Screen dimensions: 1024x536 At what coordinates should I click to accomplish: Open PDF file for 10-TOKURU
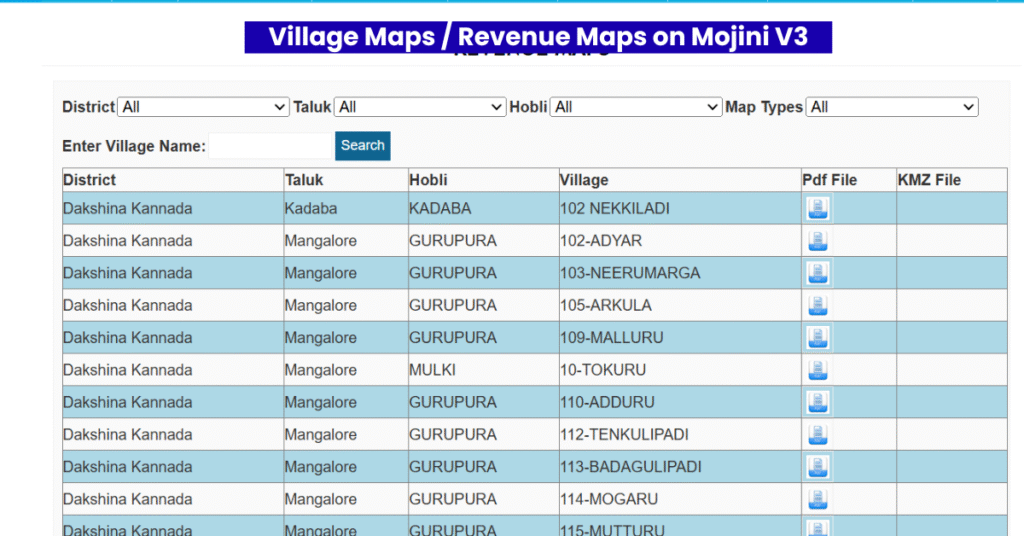[x=818, y=370]
